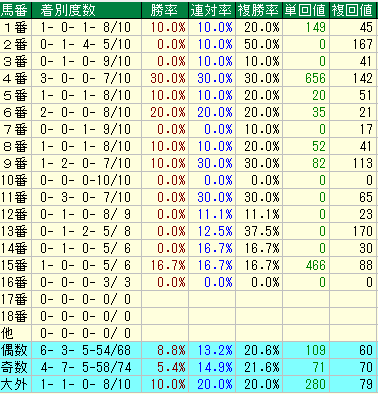378x394 pixels.
Task: Click 109 in 偶数 単回値 cell
Action: pos(315,350)
